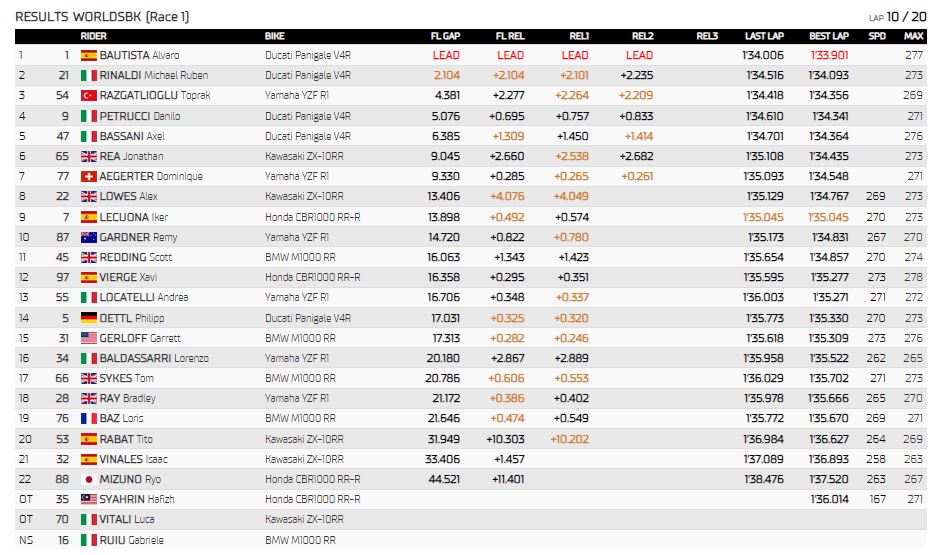
Task: Select the MAX speed column header
Action: tap(913, 36)
